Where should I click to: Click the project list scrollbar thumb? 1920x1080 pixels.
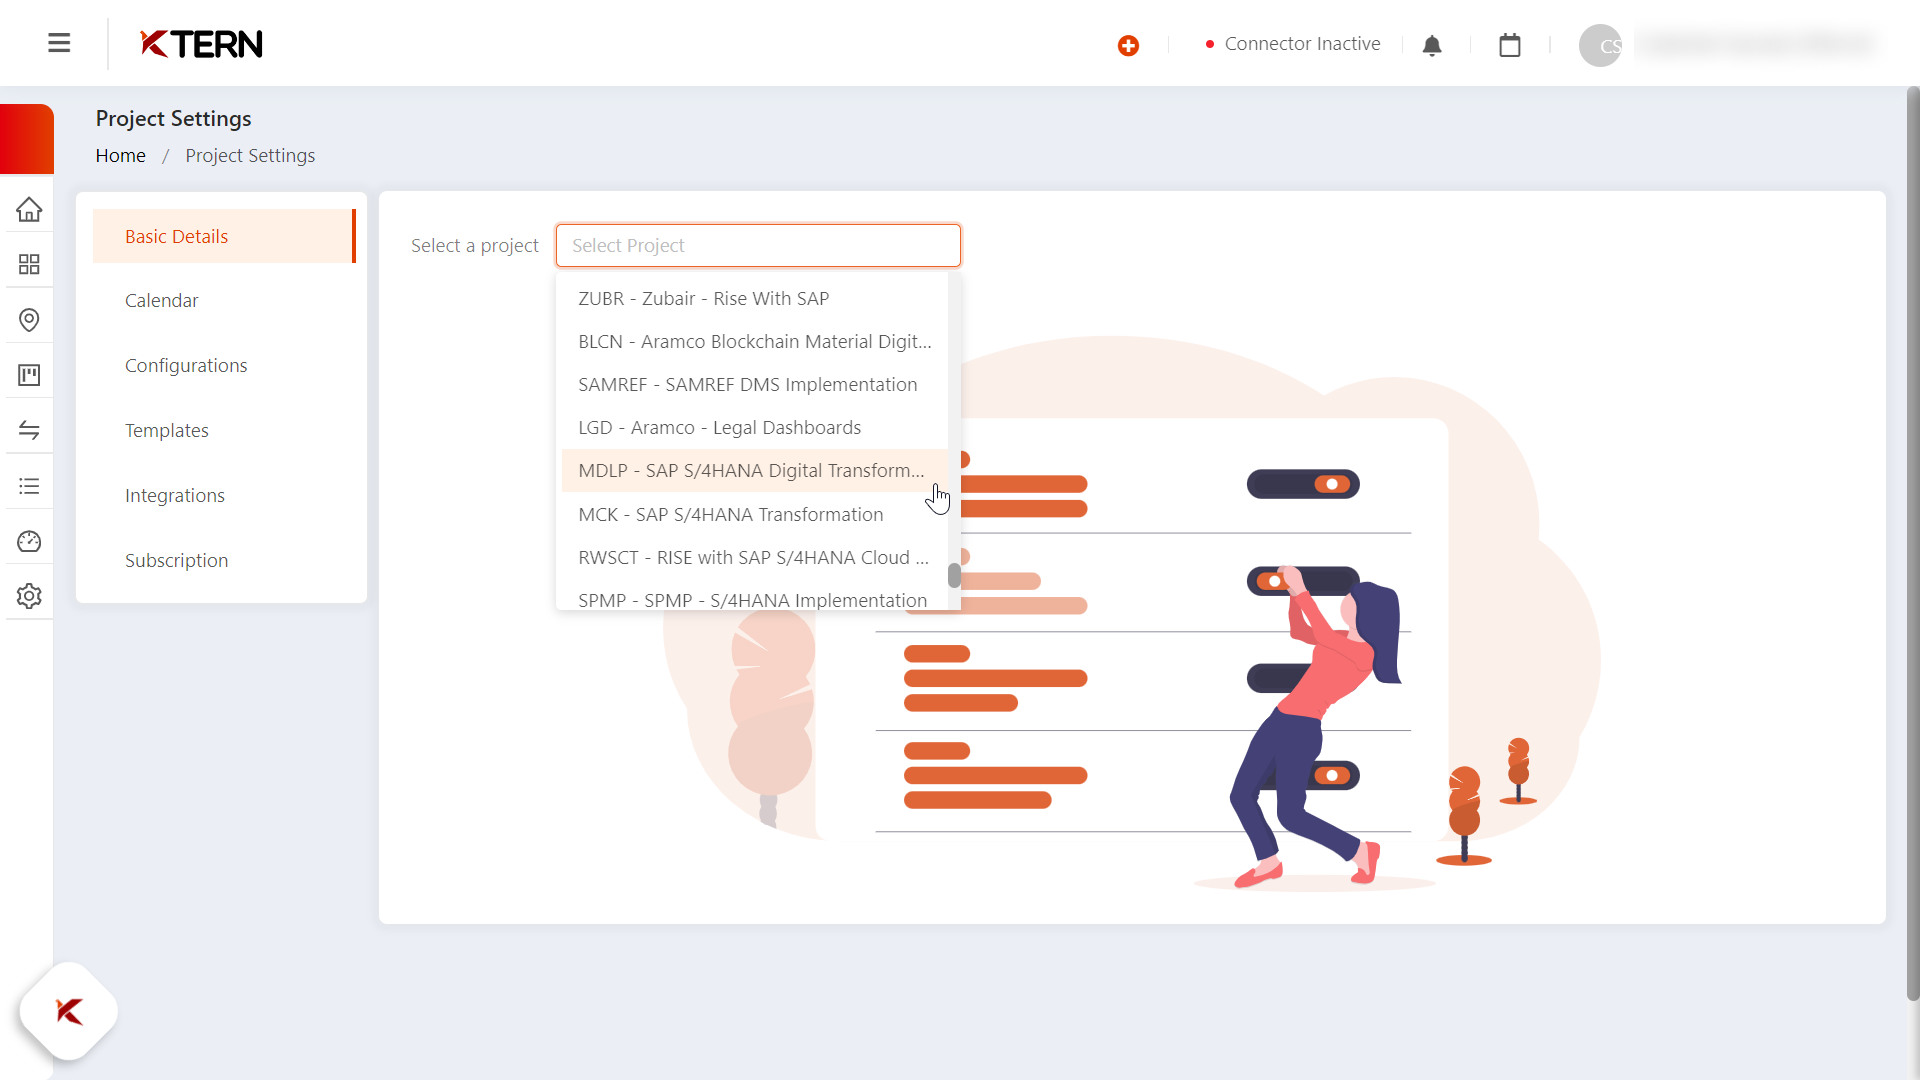[954, 576]
